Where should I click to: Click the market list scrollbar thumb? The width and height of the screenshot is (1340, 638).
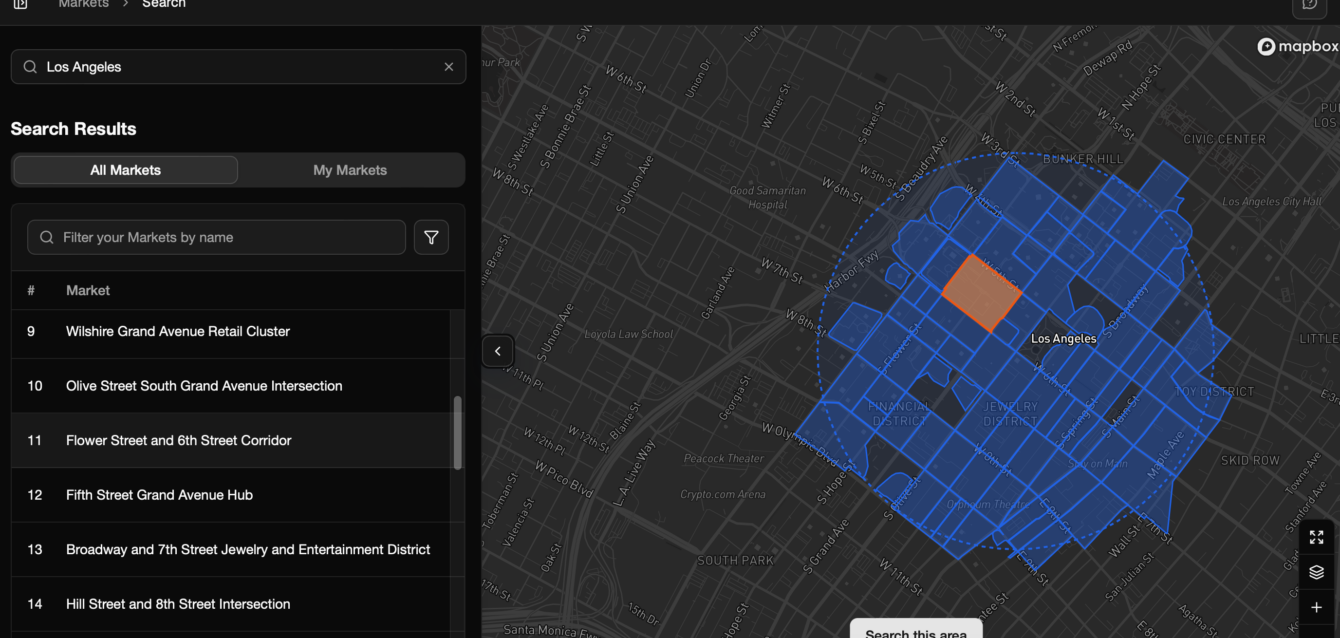coord(458,432)
